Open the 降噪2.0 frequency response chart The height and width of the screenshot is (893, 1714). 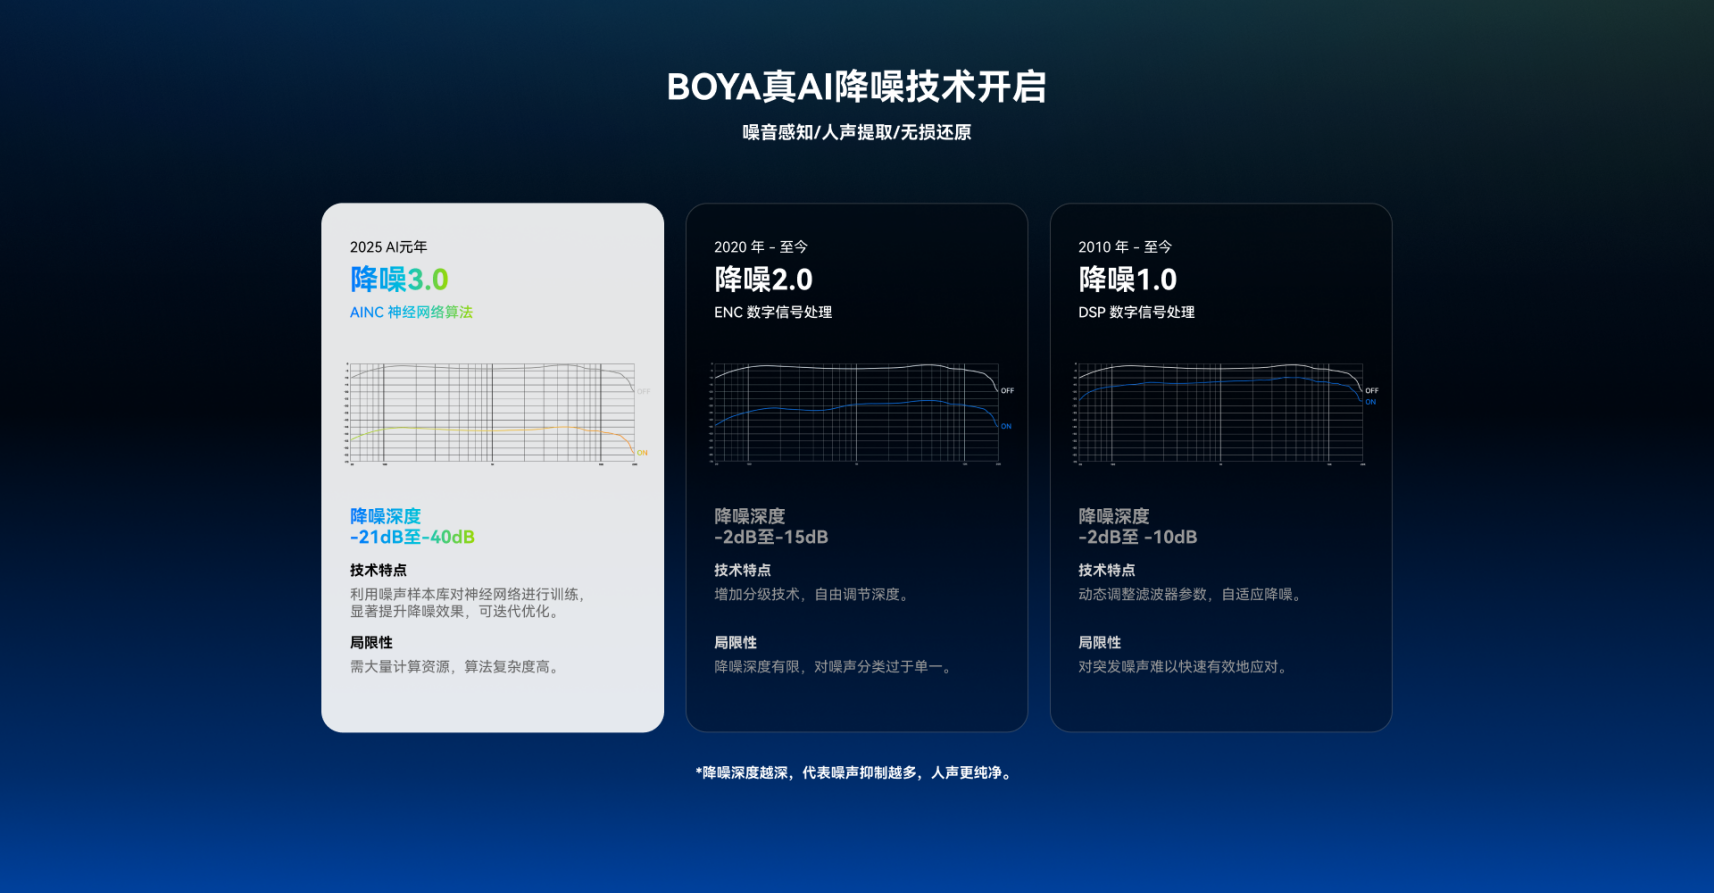(855, 413)
